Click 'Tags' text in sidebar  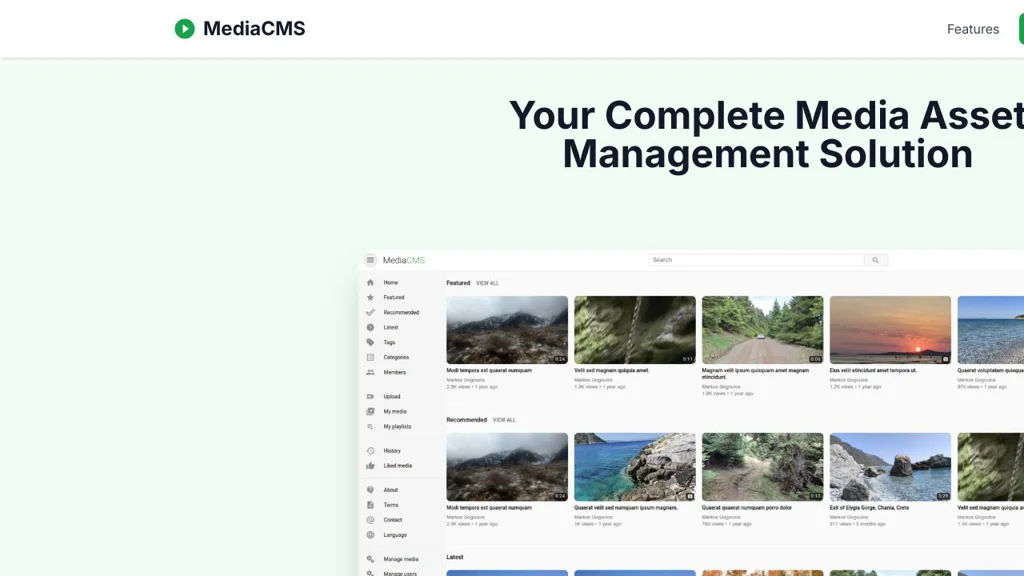[x=389, y=343]
